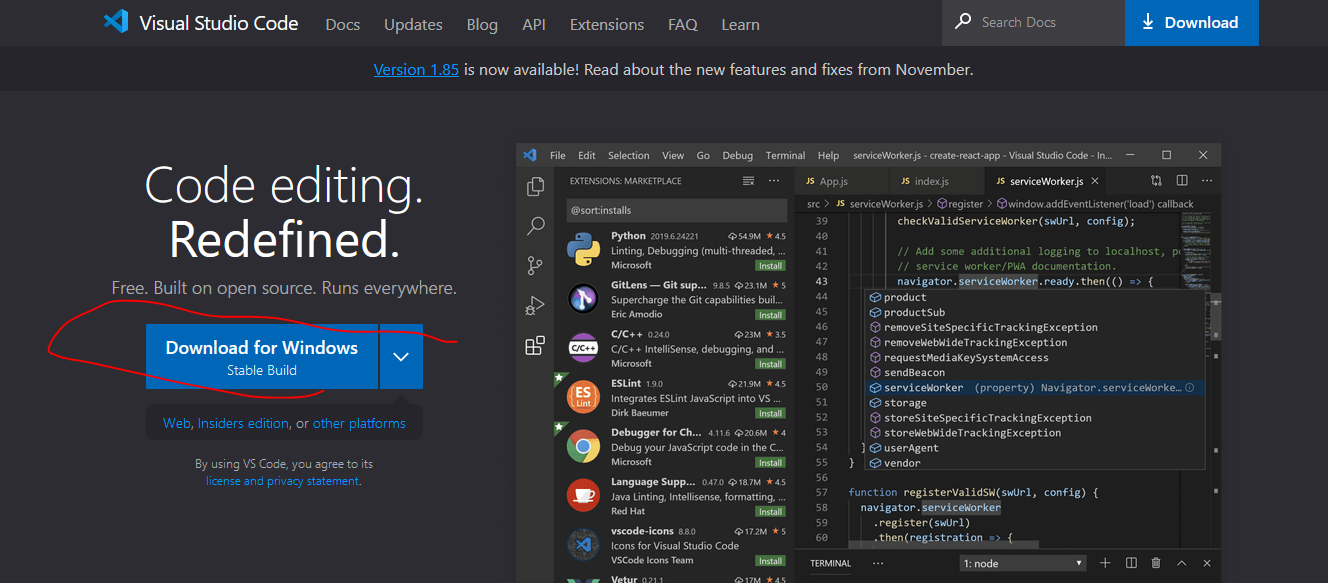Screen dimensions: 1328x583
Task: Click the Download for Windows Stable Build button
Action: [x=262, y=357]
